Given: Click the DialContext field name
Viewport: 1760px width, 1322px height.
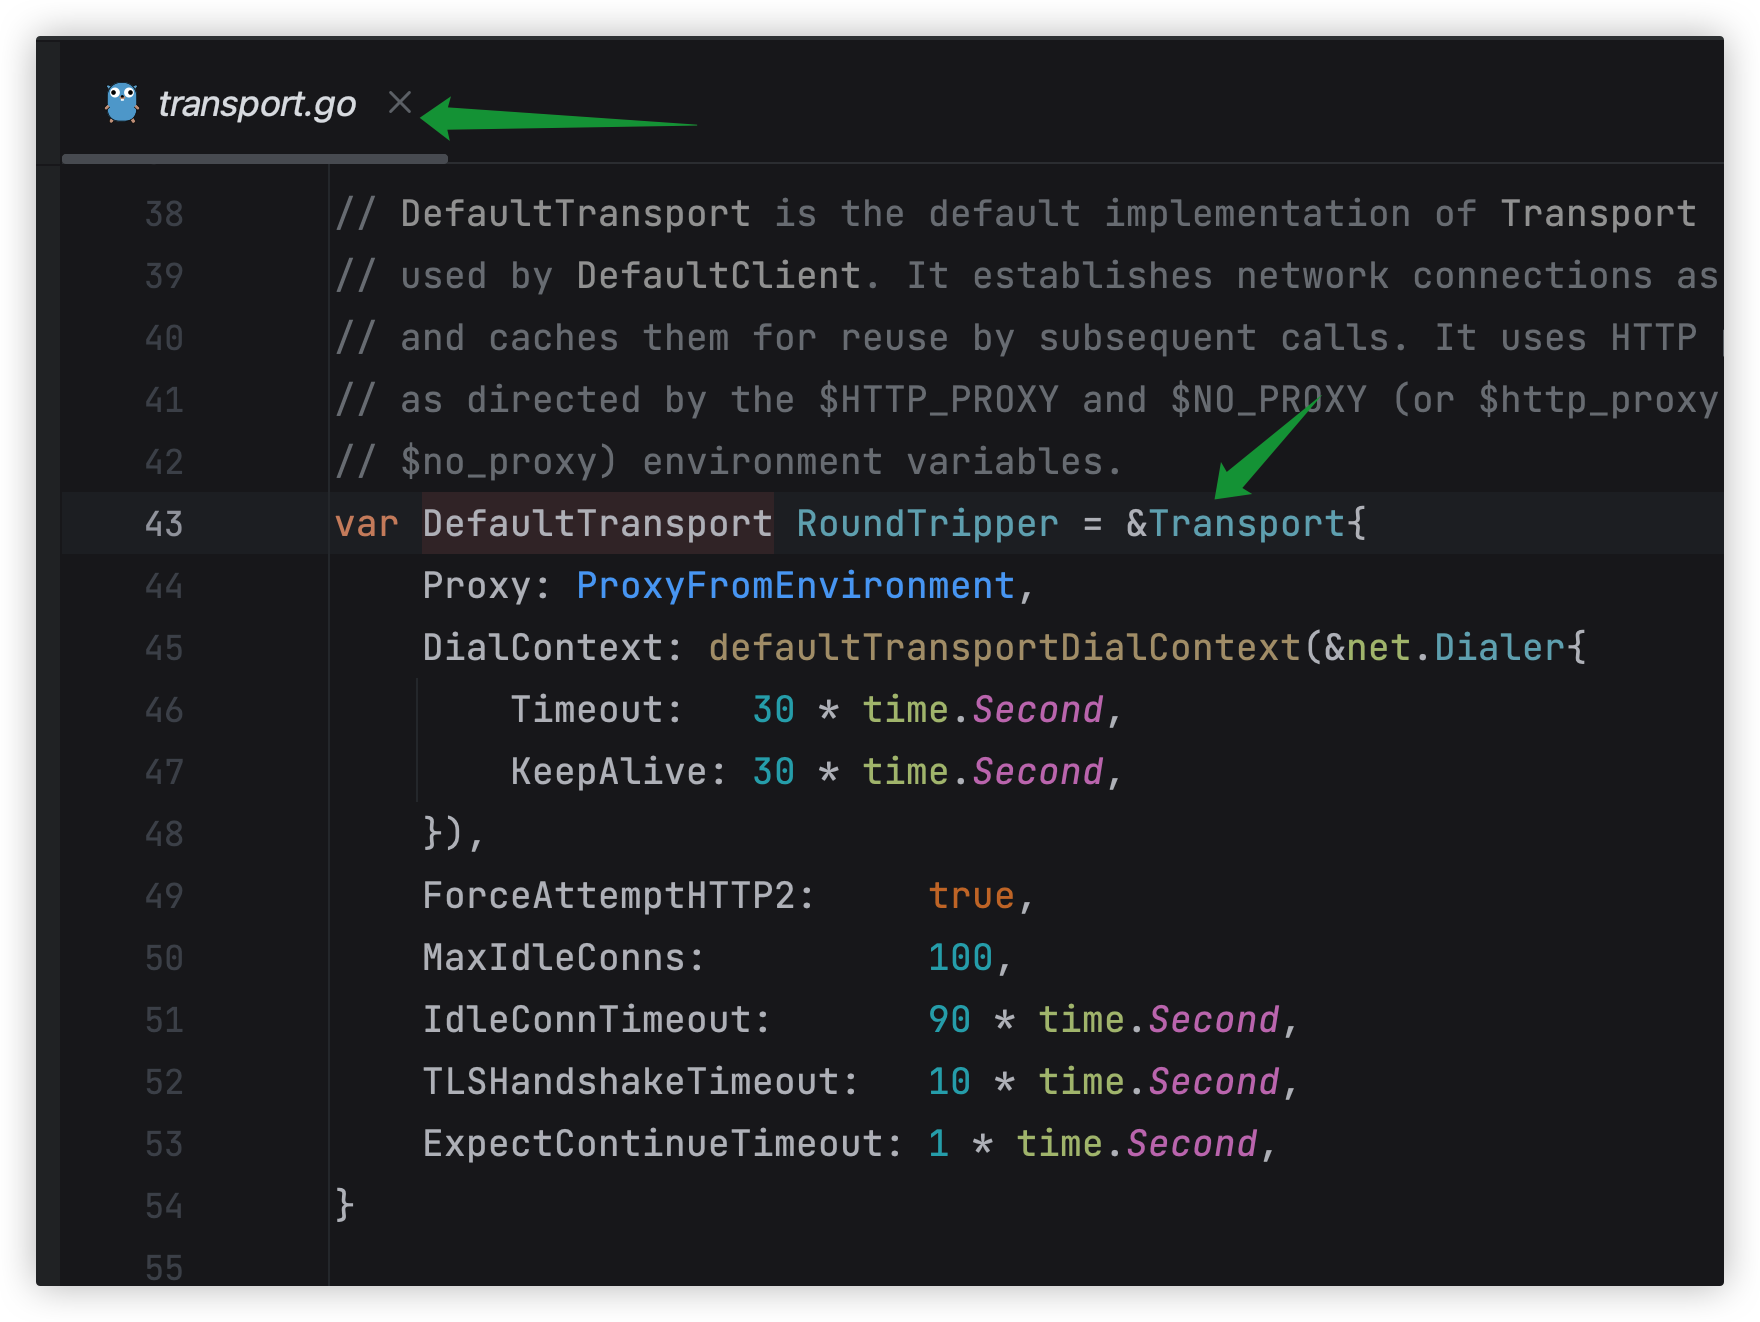Looking at the screenshot, I should pyautogui.click(x=542, y=648).
